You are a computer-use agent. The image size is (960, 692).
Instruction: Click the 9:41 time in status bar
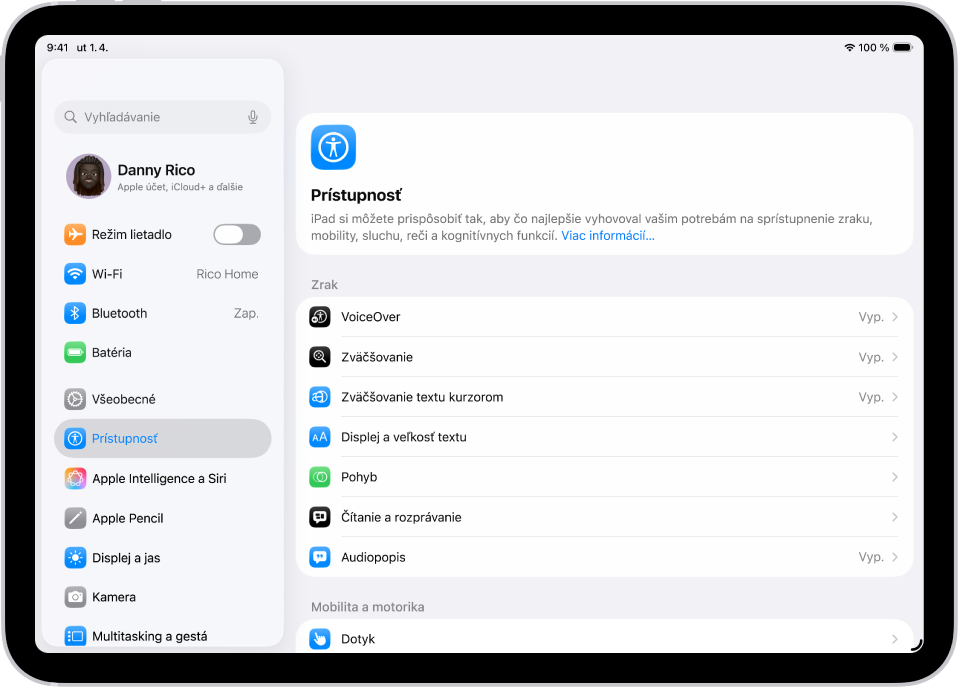tap(58, 48)
